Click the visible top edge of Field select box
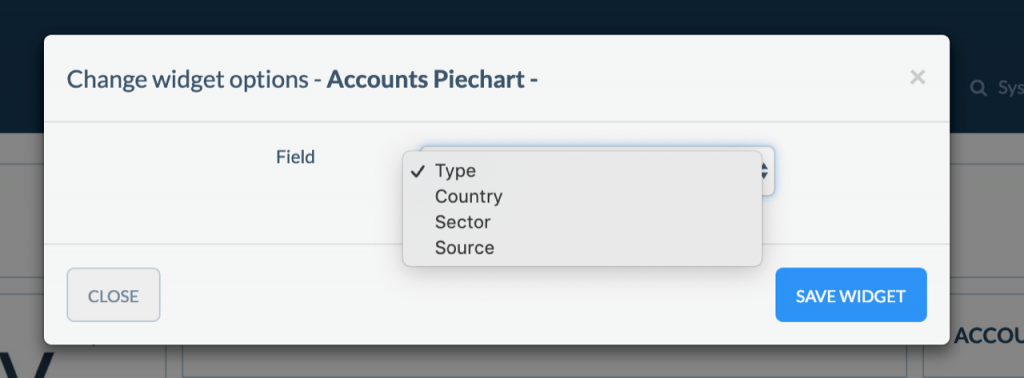 coord(598,148)
